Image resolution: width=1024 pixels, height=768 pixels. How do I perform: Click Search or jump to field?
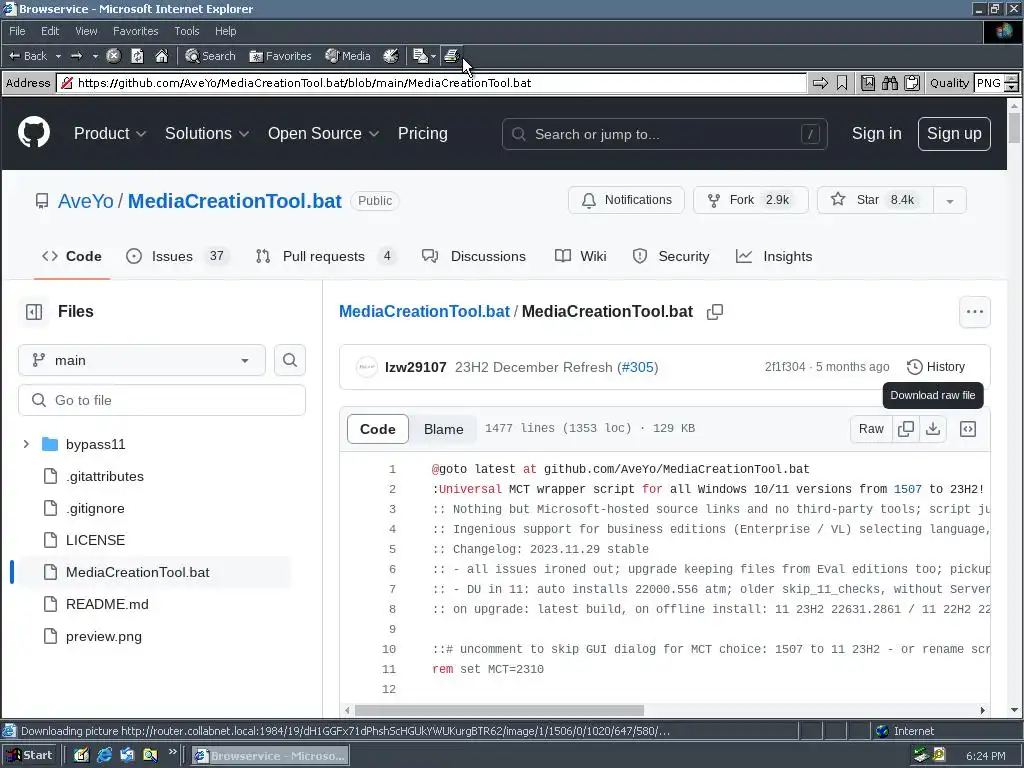pos(665,134)
